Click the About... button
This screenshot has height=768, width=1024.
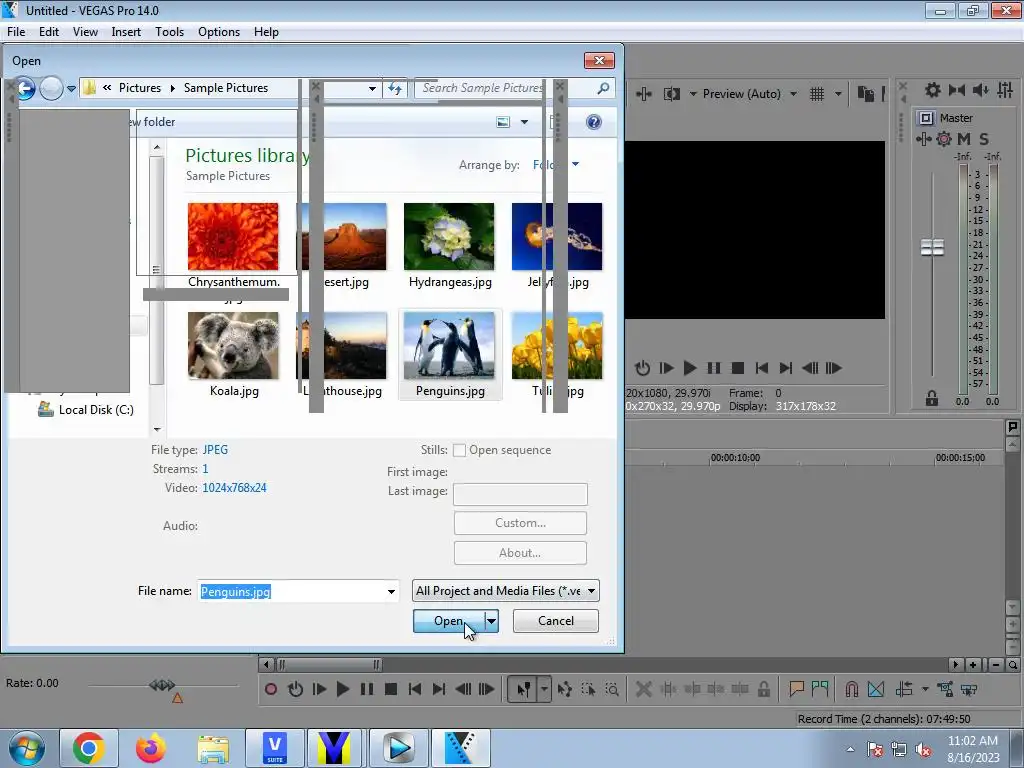coord(520,553)
